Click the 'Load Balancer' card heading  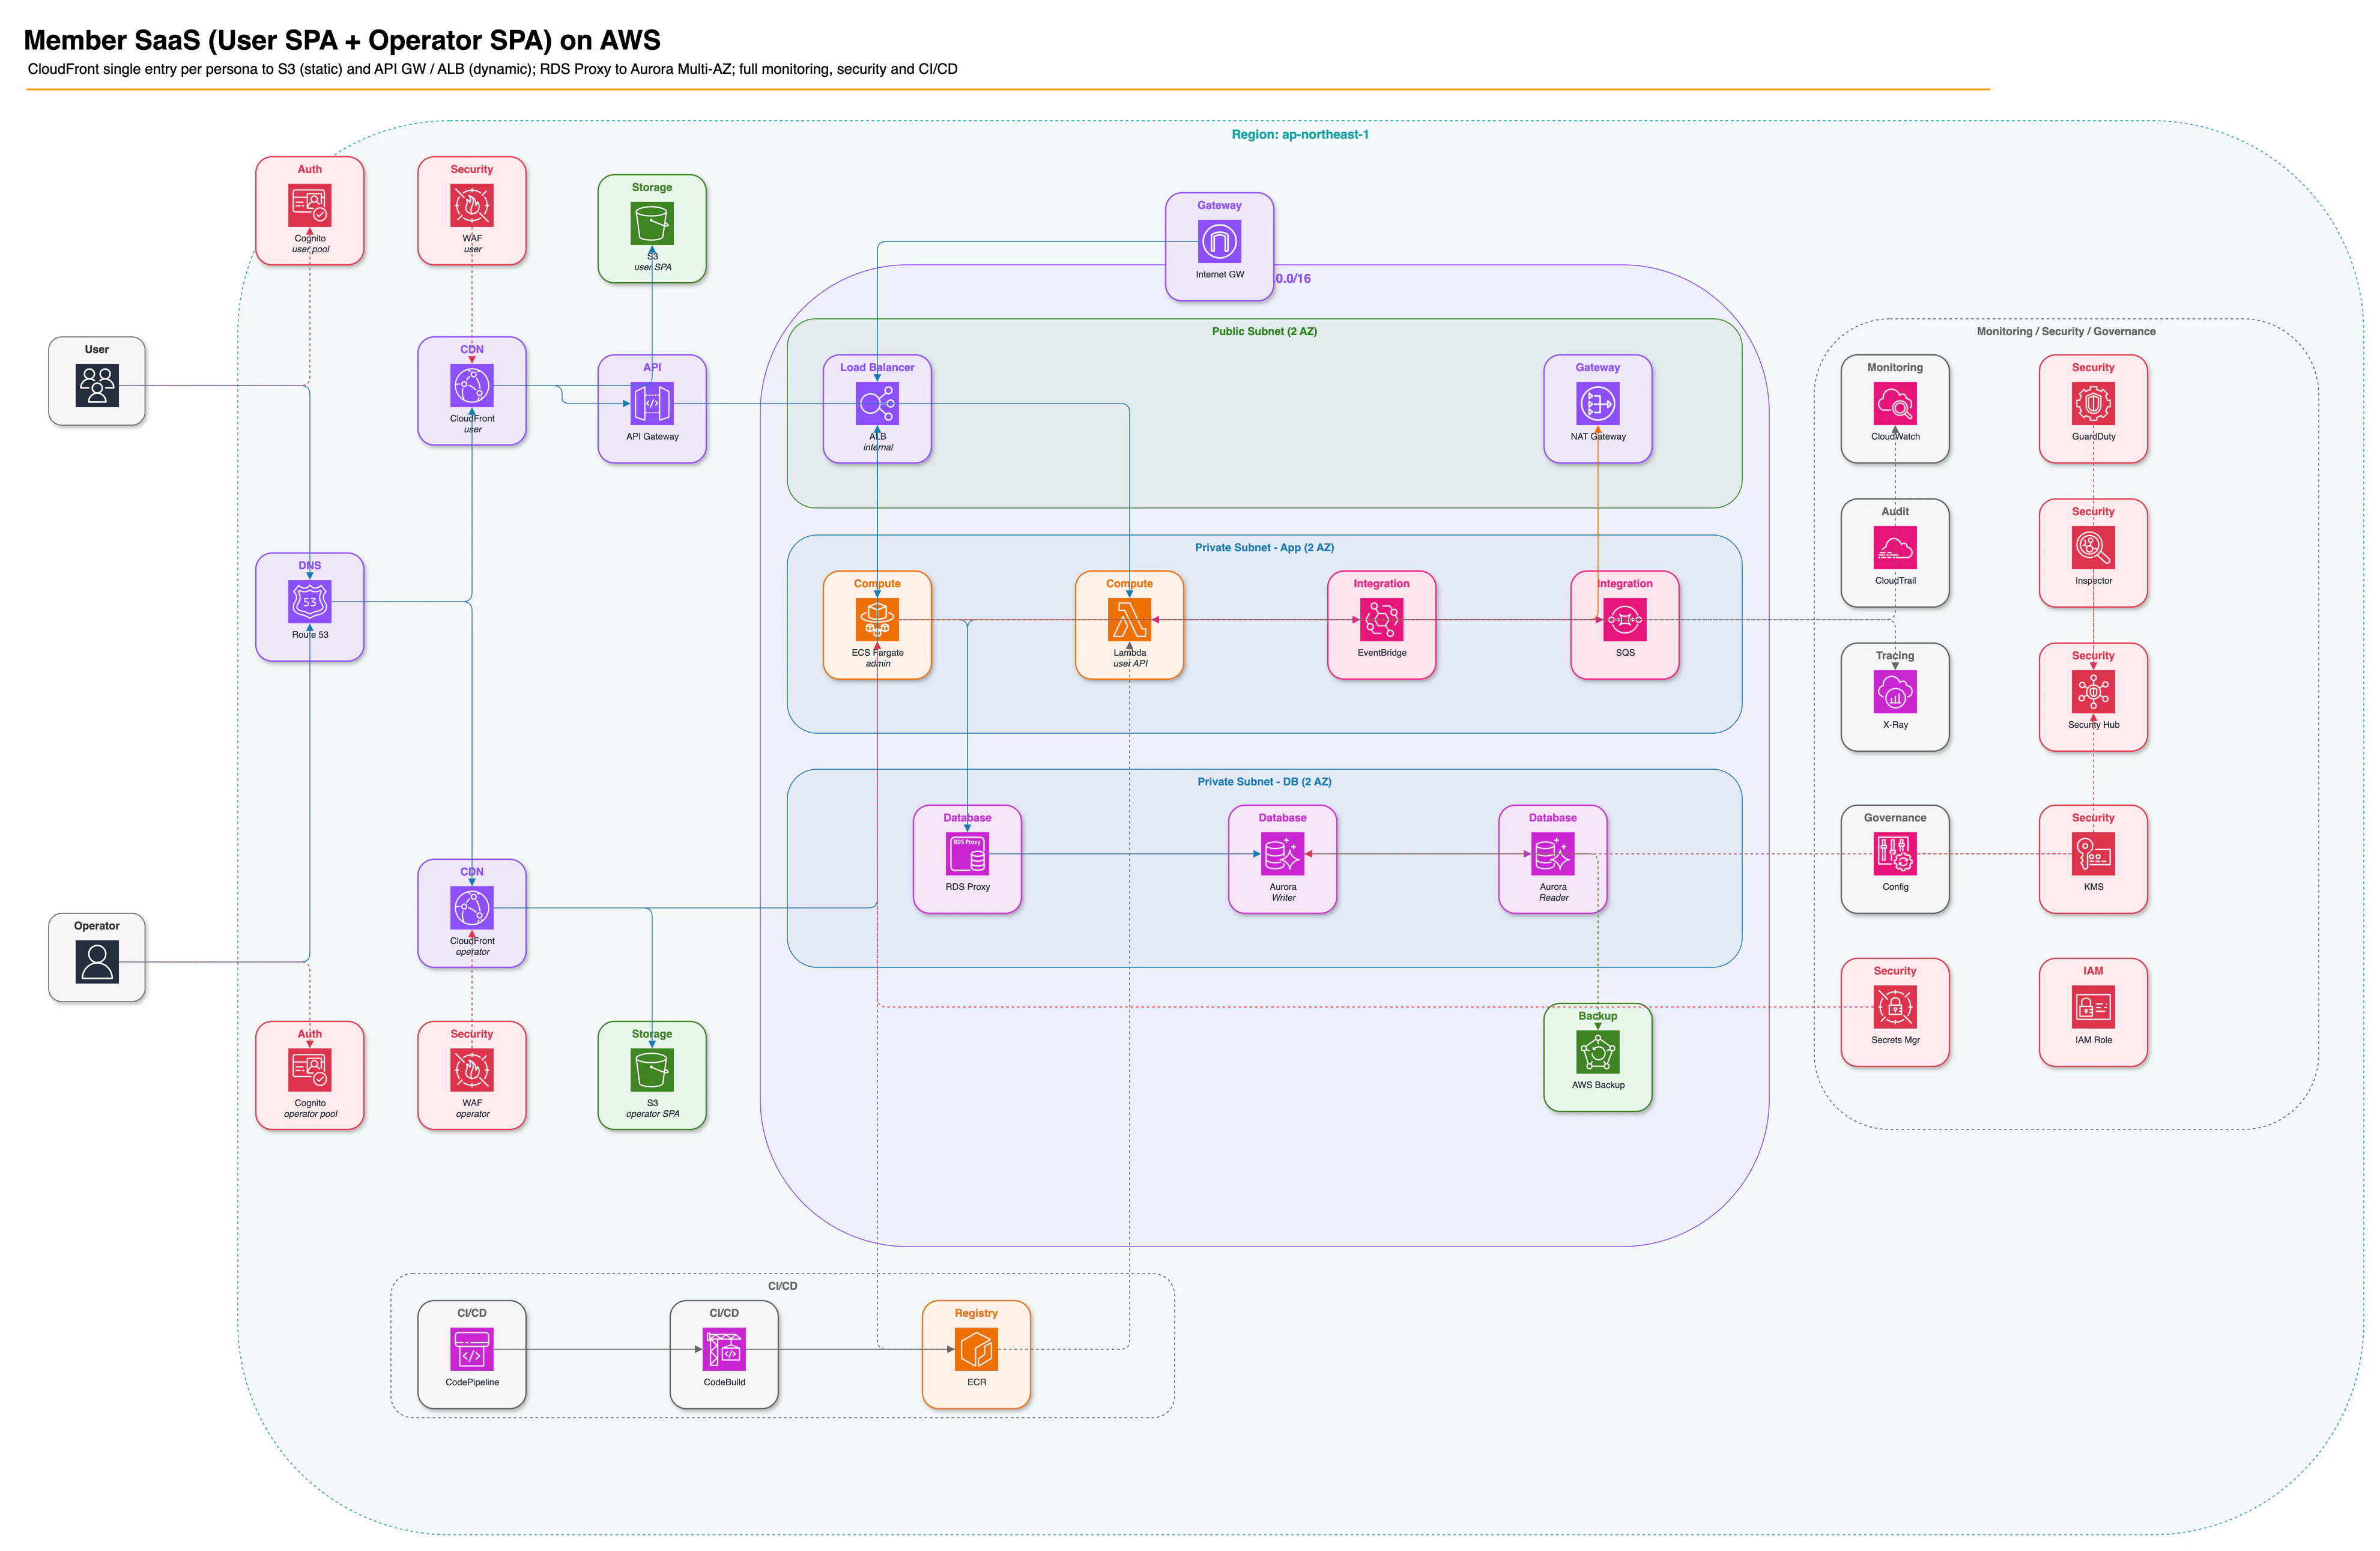coord(877,367)
